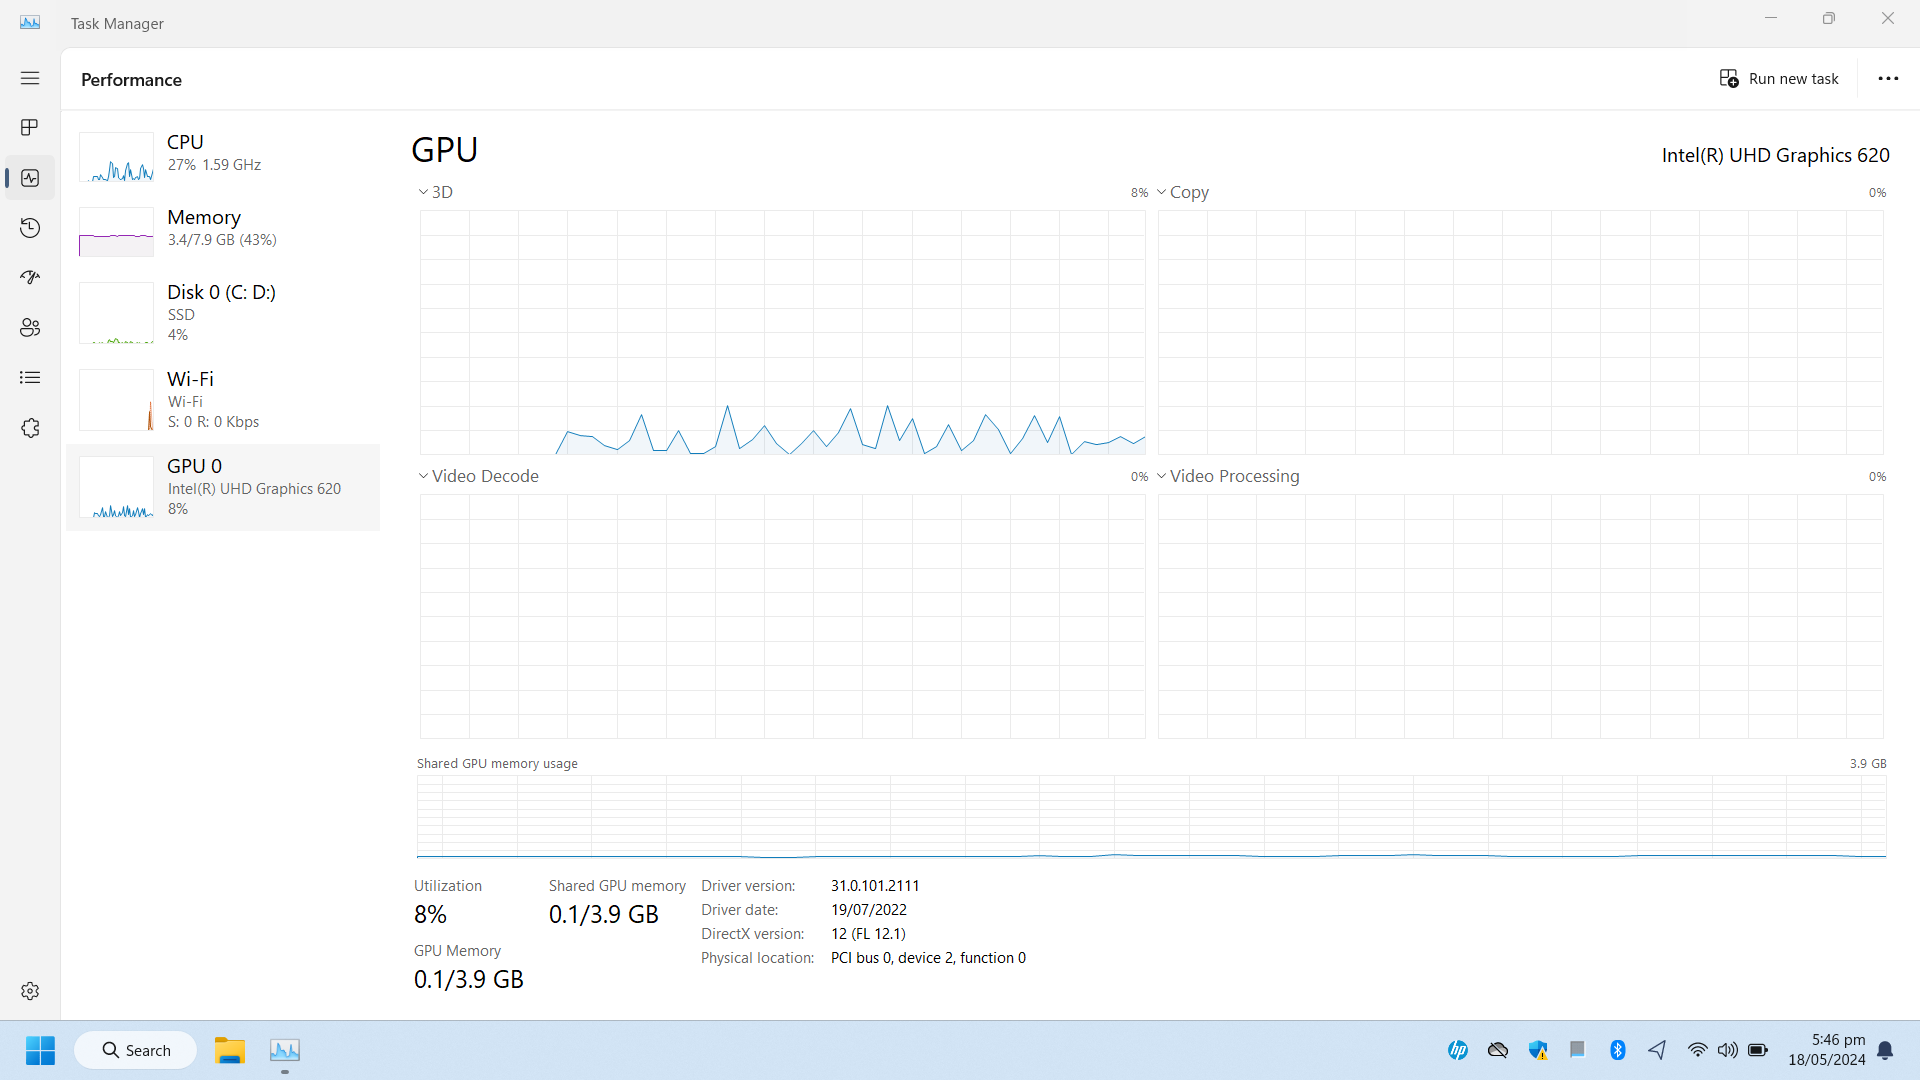Select Wi-Fi in the performance list
The width and height of the screenshot is (1920, 1080).
point(223,400)
